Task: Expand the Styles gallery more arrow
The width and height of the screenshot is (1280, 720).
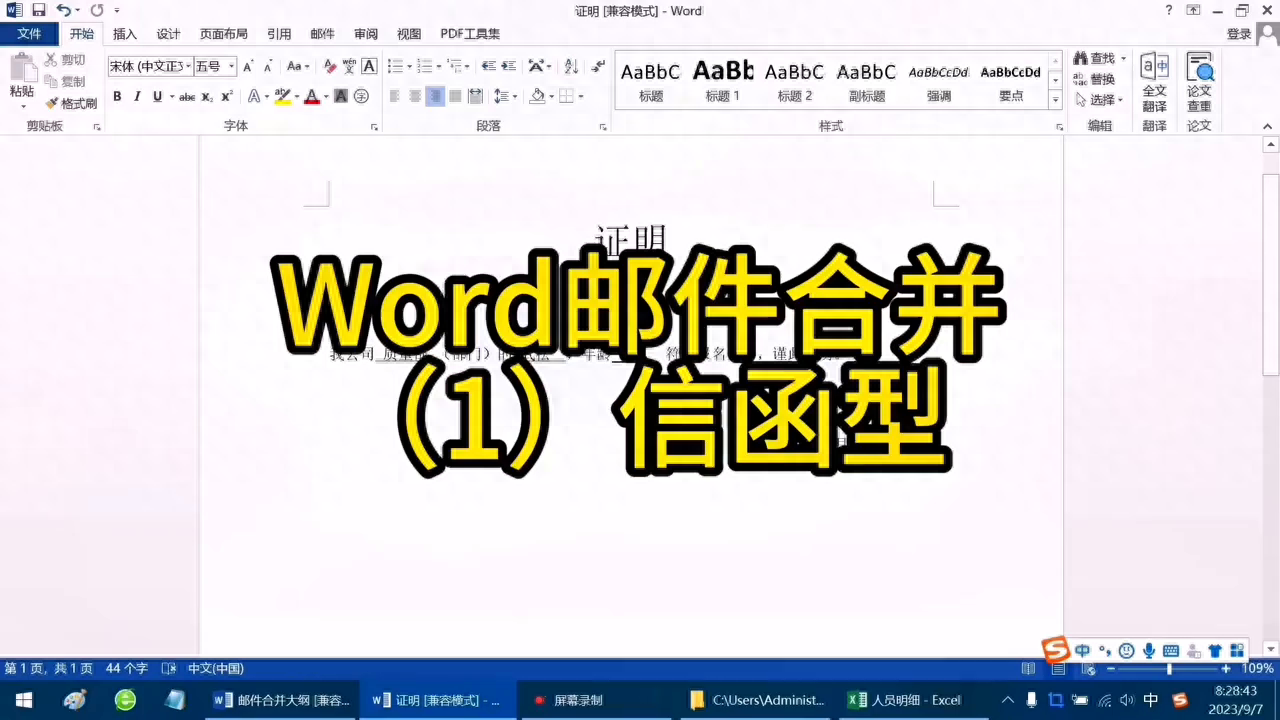Action: coord(1055,100)
